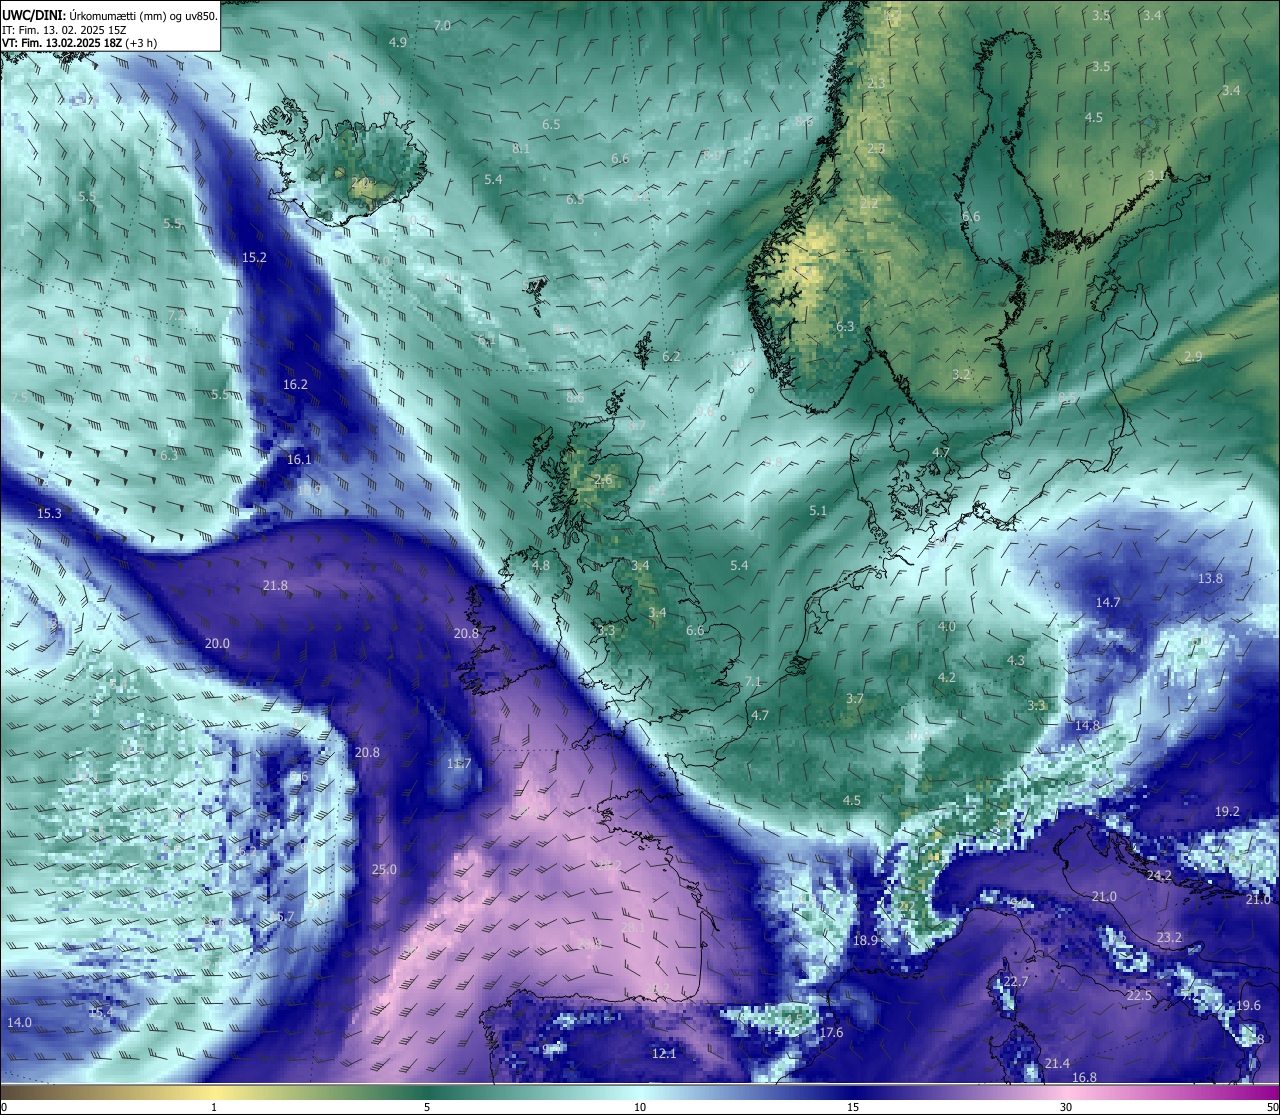Screen dimensions: 1280x1115
Task: Select the scale label 1 on the colour bar
Action: point(214,1107)
